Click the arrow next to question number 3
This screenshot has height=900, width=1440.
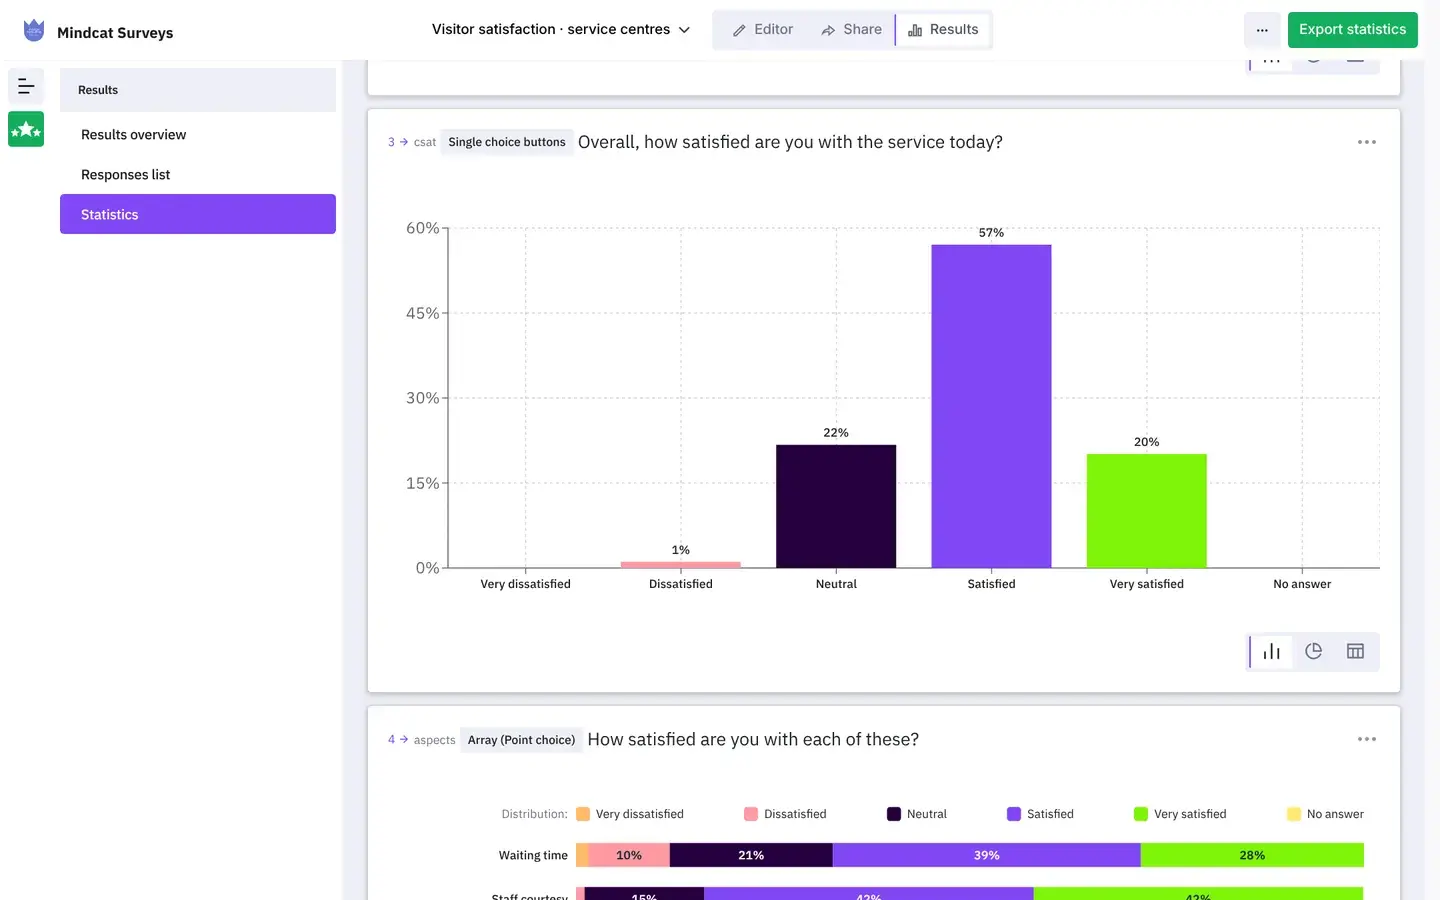point(404,142)
